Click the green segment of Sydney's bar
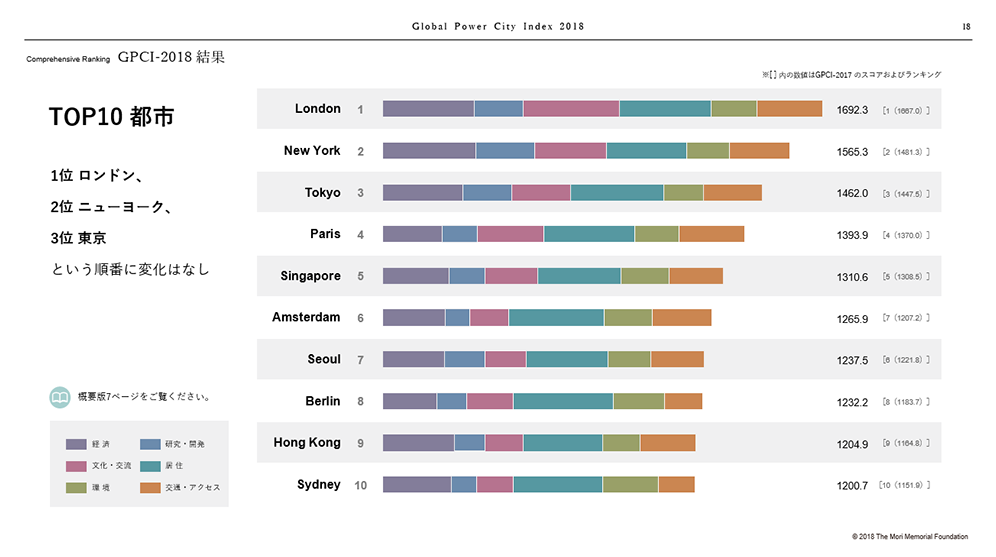The width and height of the screenshot is (996, 557). coord(629,485)
